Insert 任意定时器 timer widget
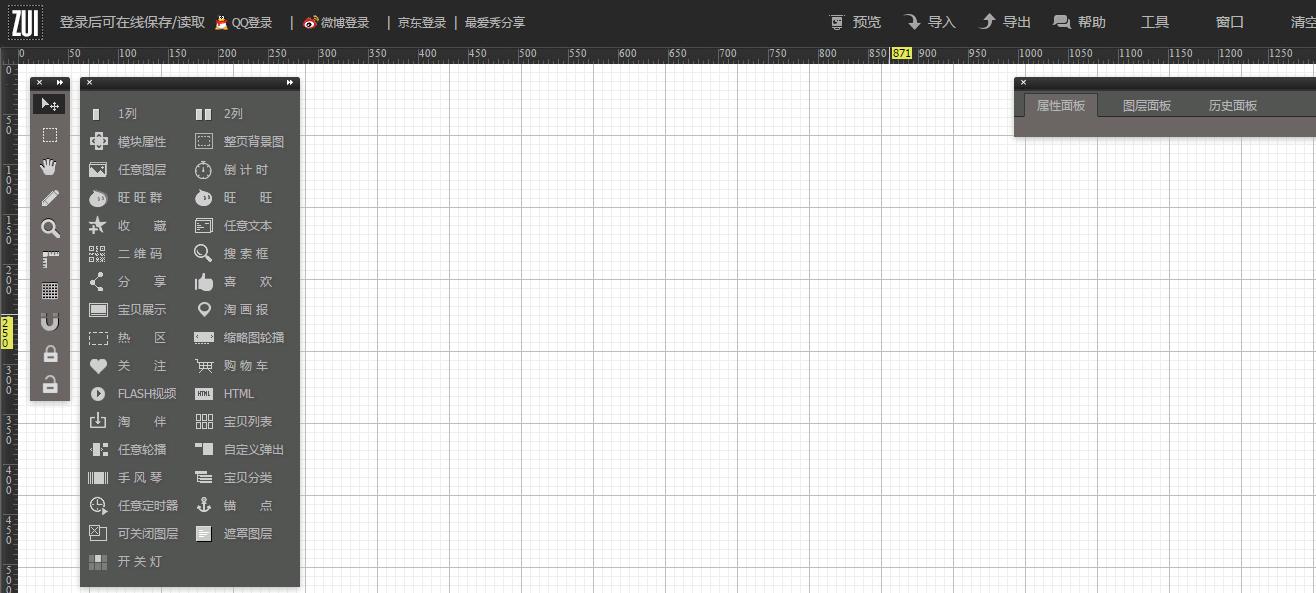The width and height of the screenshot is (1316, 593). coord(133,506)
